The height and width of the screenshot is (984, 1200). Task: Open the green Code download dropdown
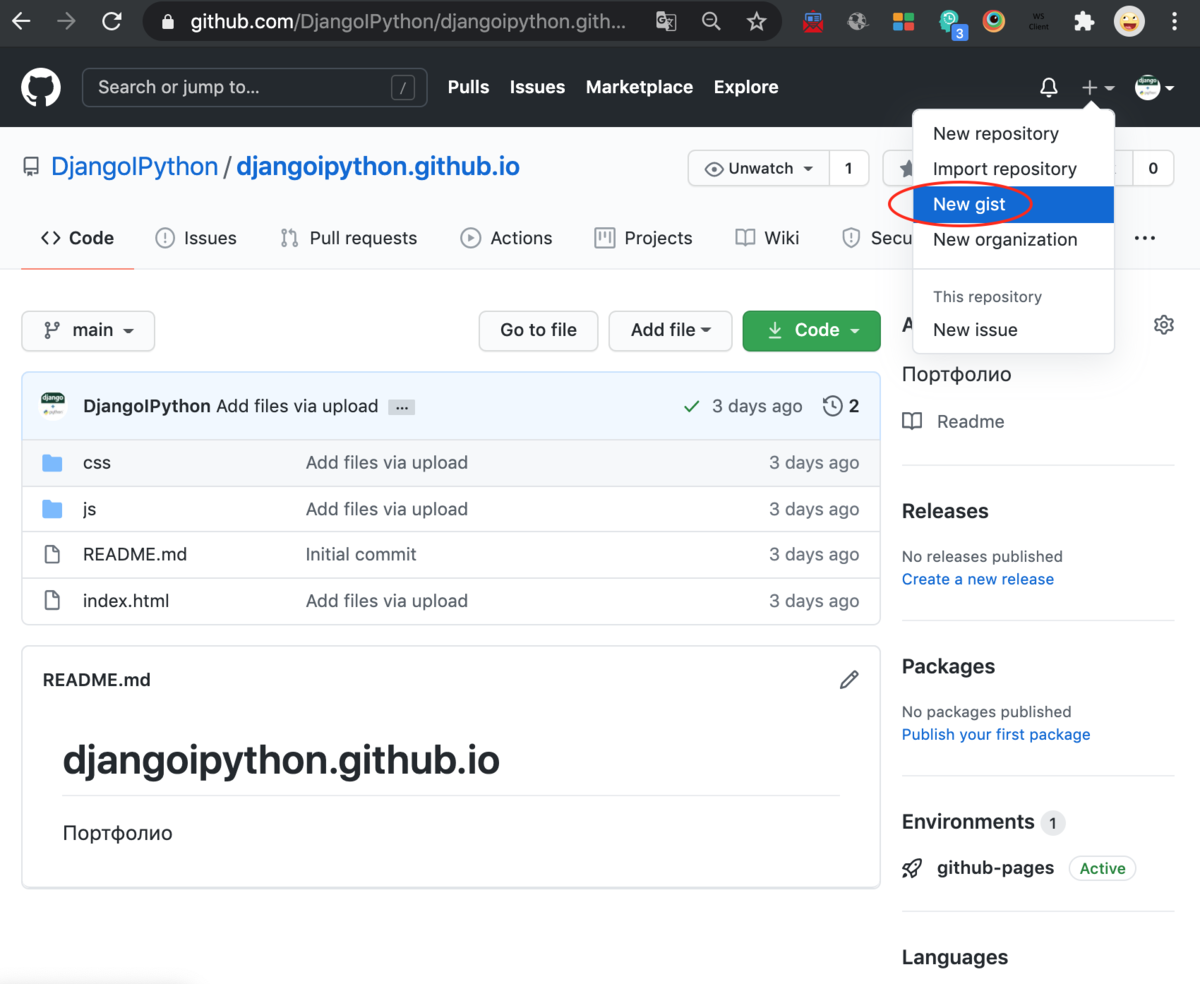(x=812, y=331)
